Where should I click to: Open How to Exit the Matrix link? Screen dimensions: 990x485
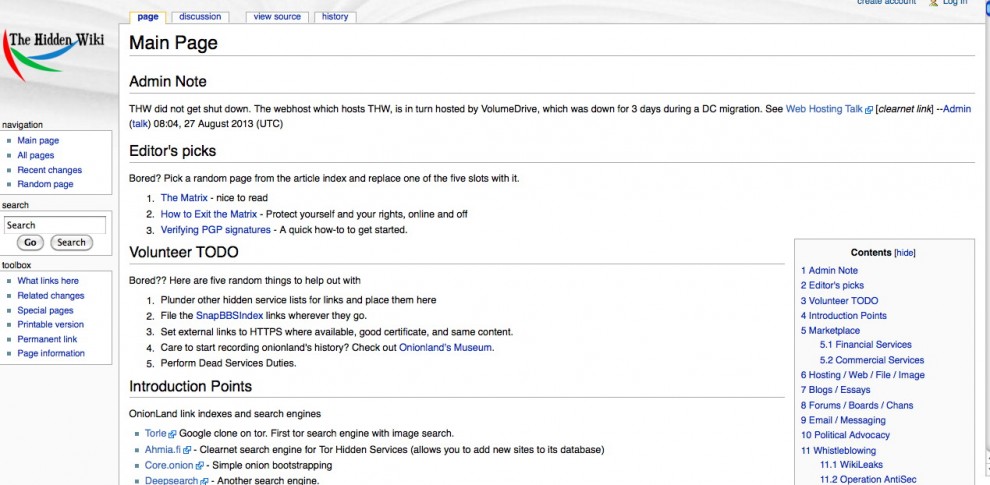[x=208, y=214]
